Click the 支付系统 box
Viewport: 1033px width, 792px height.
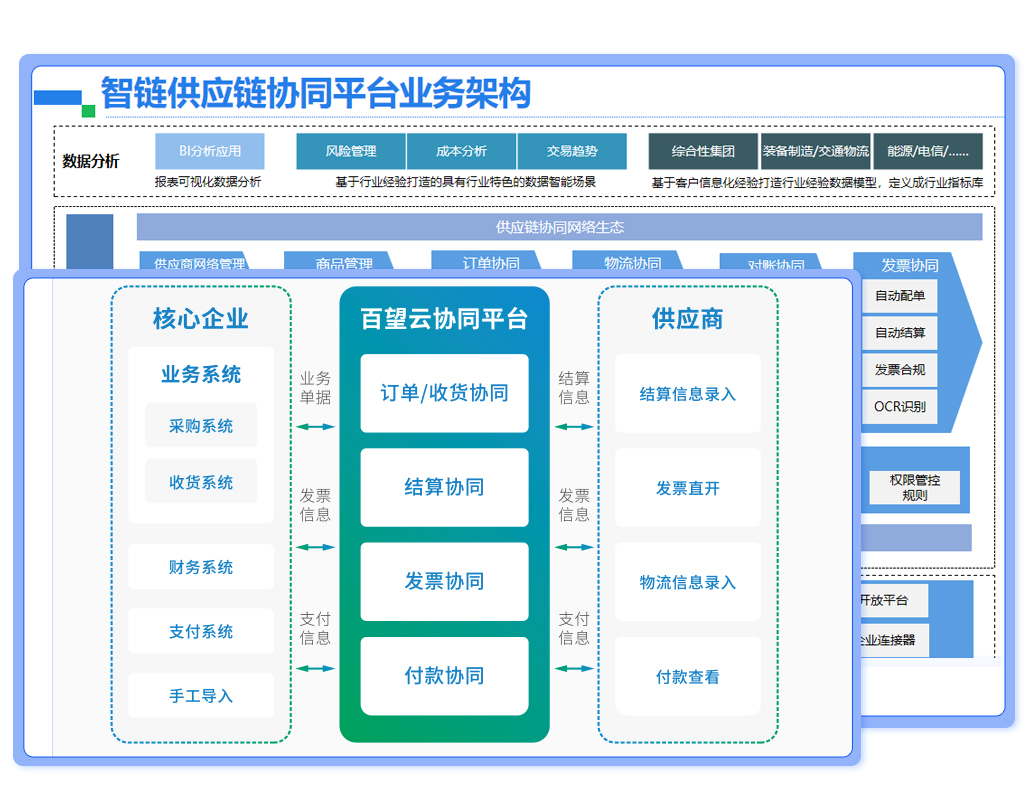pyautogui.click(x=201, y=631)
